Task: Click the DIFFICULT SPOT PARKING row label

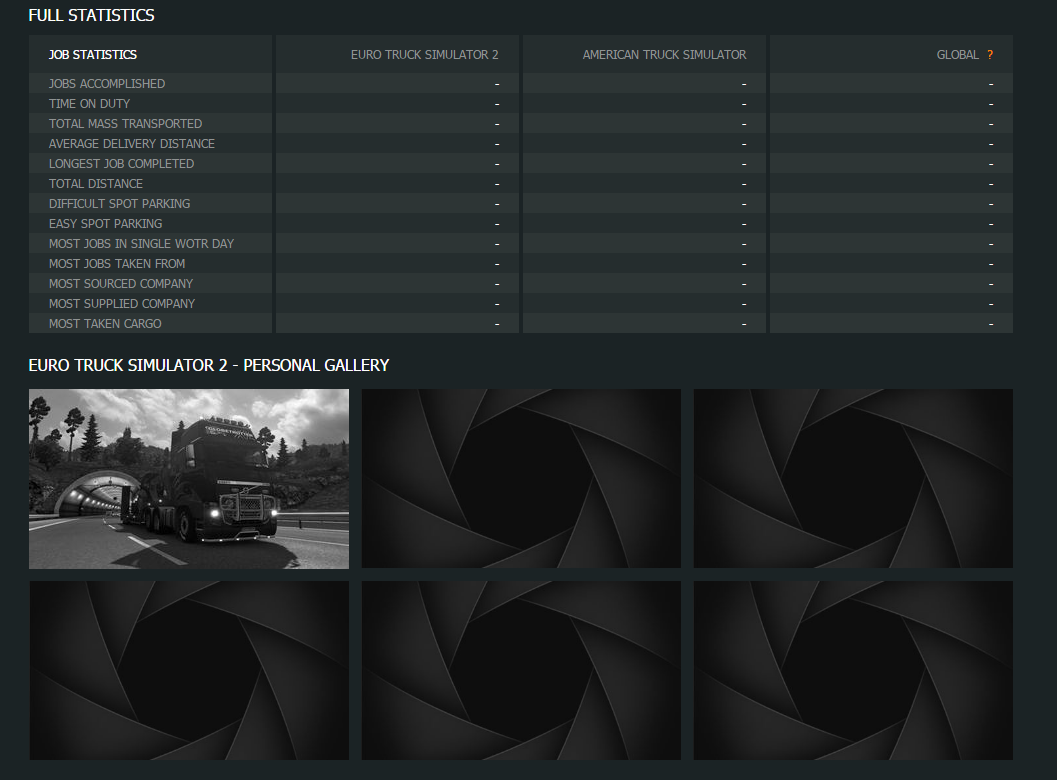Action: click(119, 204)
